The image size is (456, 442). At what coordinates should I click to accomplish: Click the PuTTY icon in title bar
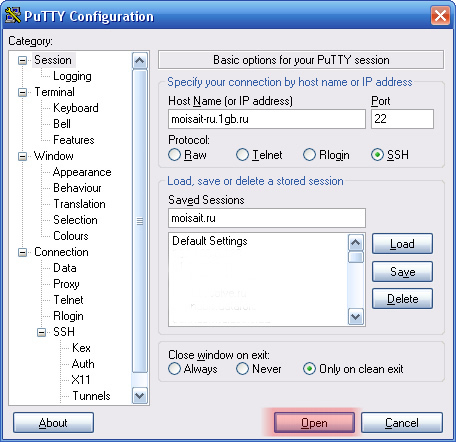pyautogui.click(x=13, y=15)
